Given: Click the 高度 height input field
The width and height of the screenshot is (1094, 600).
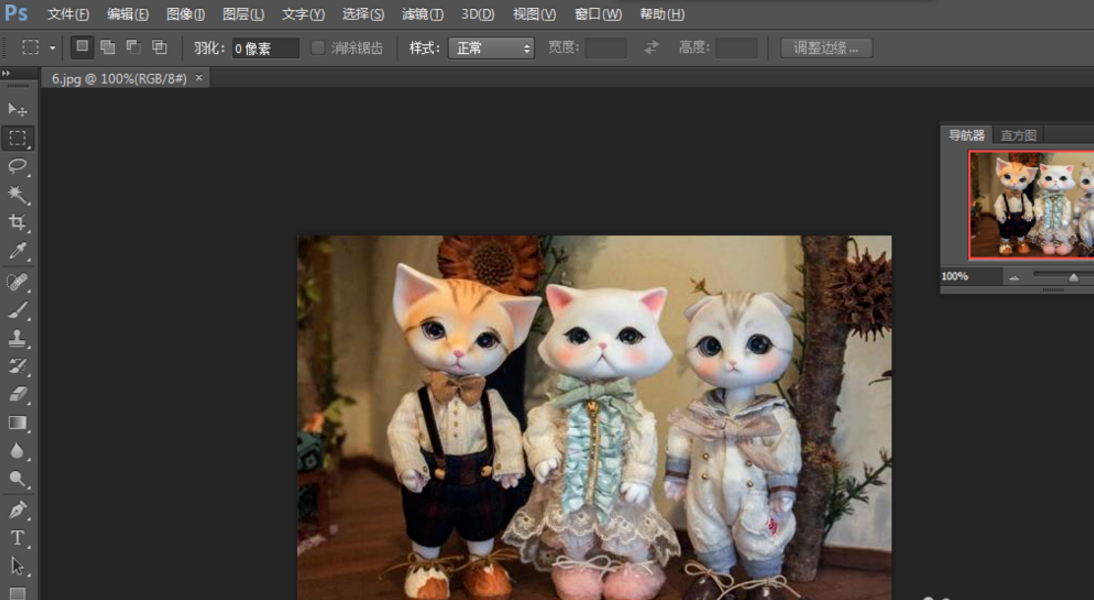Looking at the screenshot, I should [x=737, y=48].
